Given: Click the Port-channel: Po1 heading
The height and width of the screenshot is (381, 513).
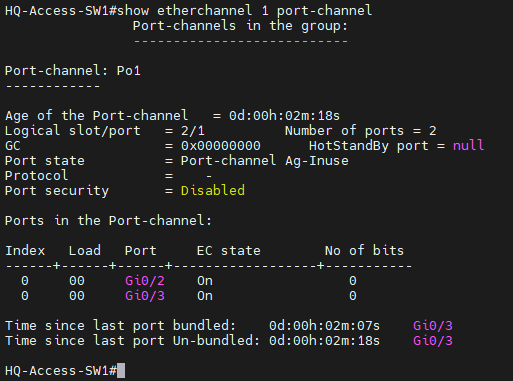Looking at the screenshot, I should click(73, 71).
